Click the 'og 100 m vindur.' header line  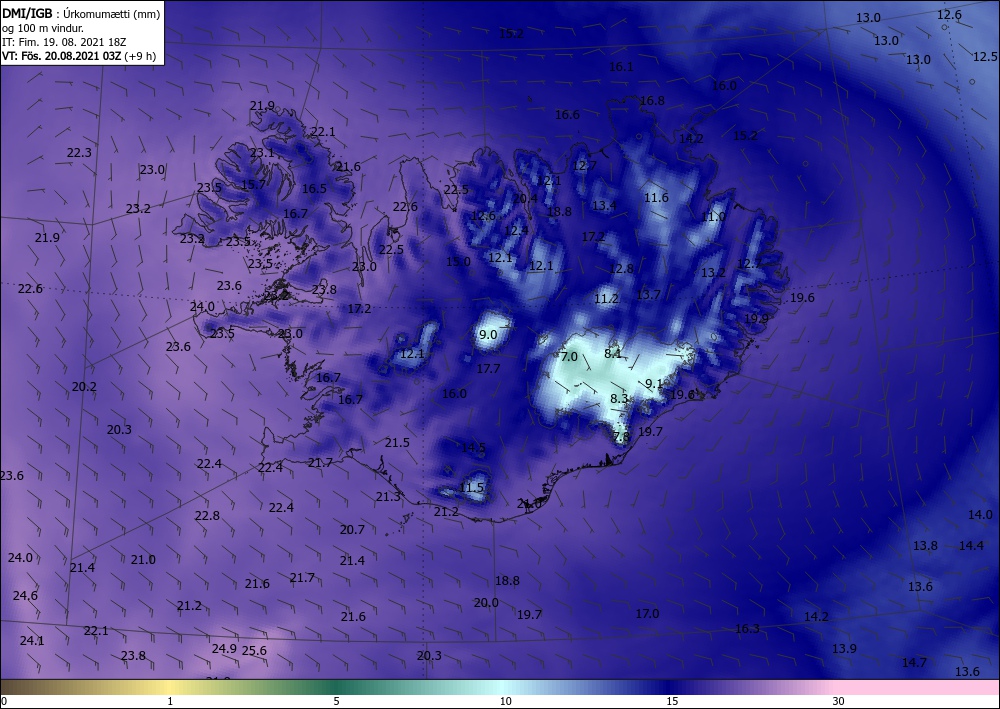pyautogui.click(x=43, y=28)
